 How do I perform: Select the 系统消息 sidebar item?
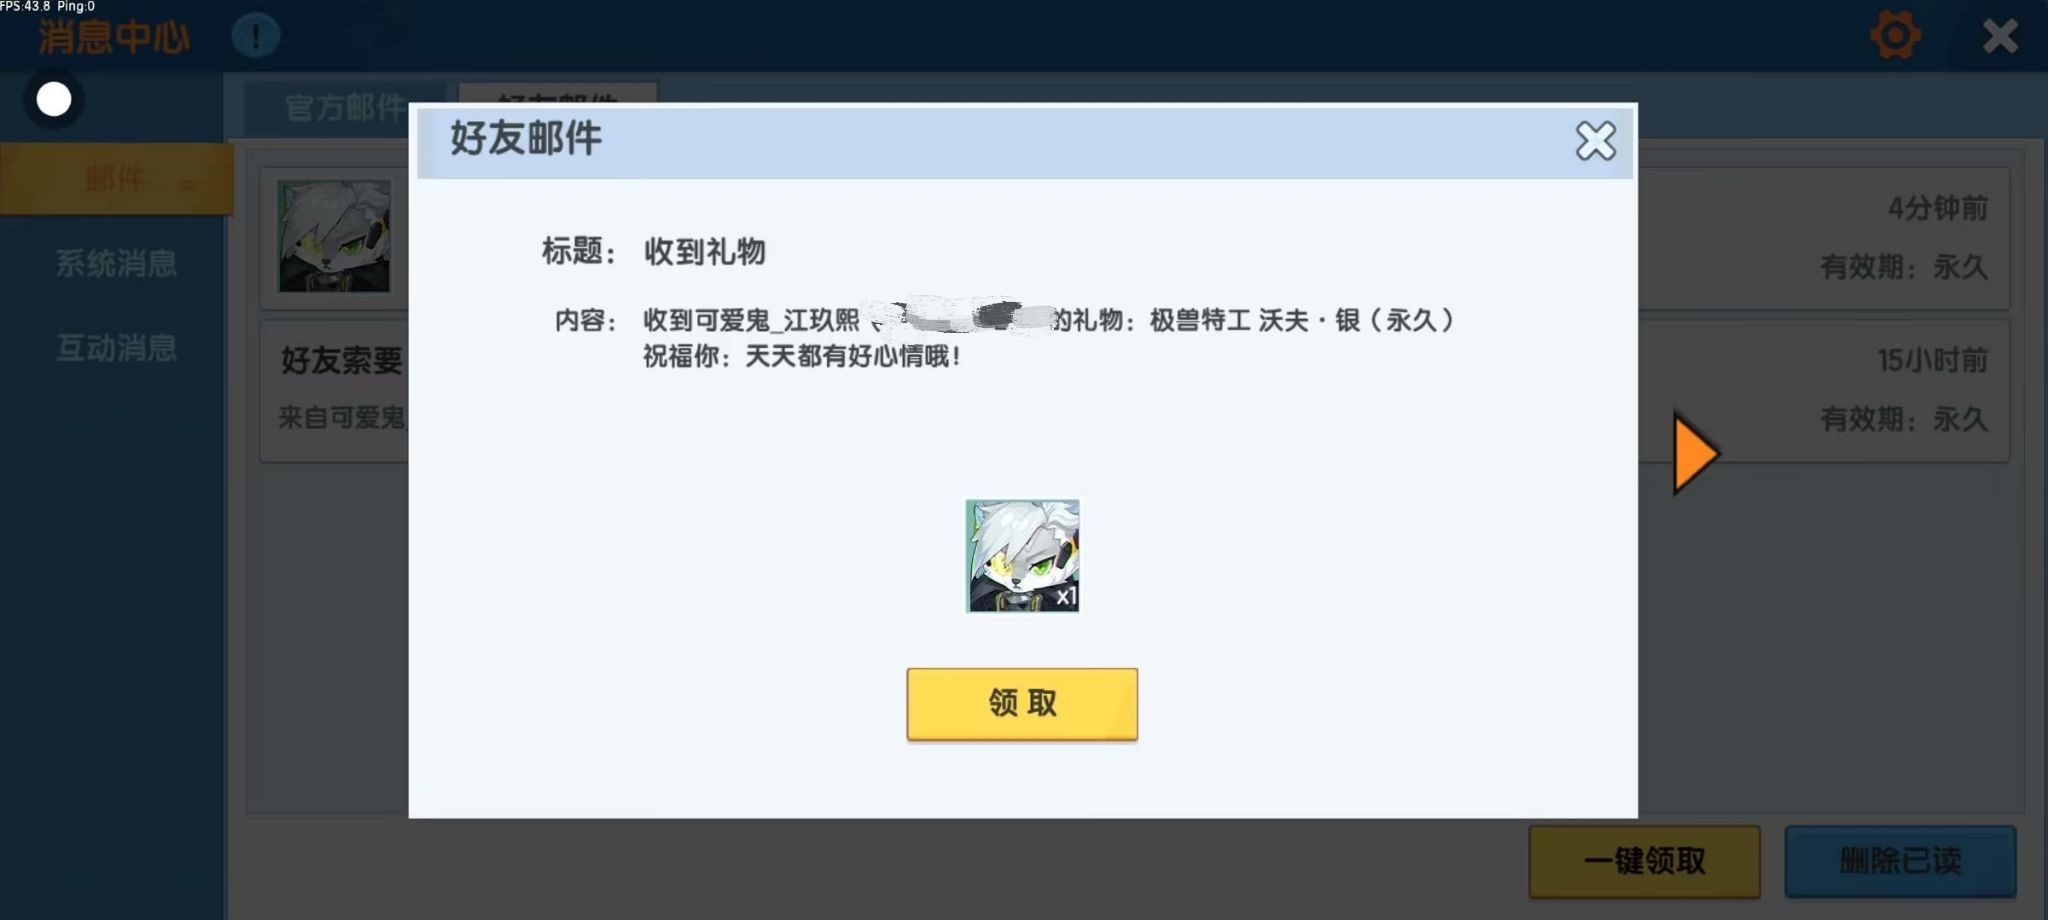(116, 264)
